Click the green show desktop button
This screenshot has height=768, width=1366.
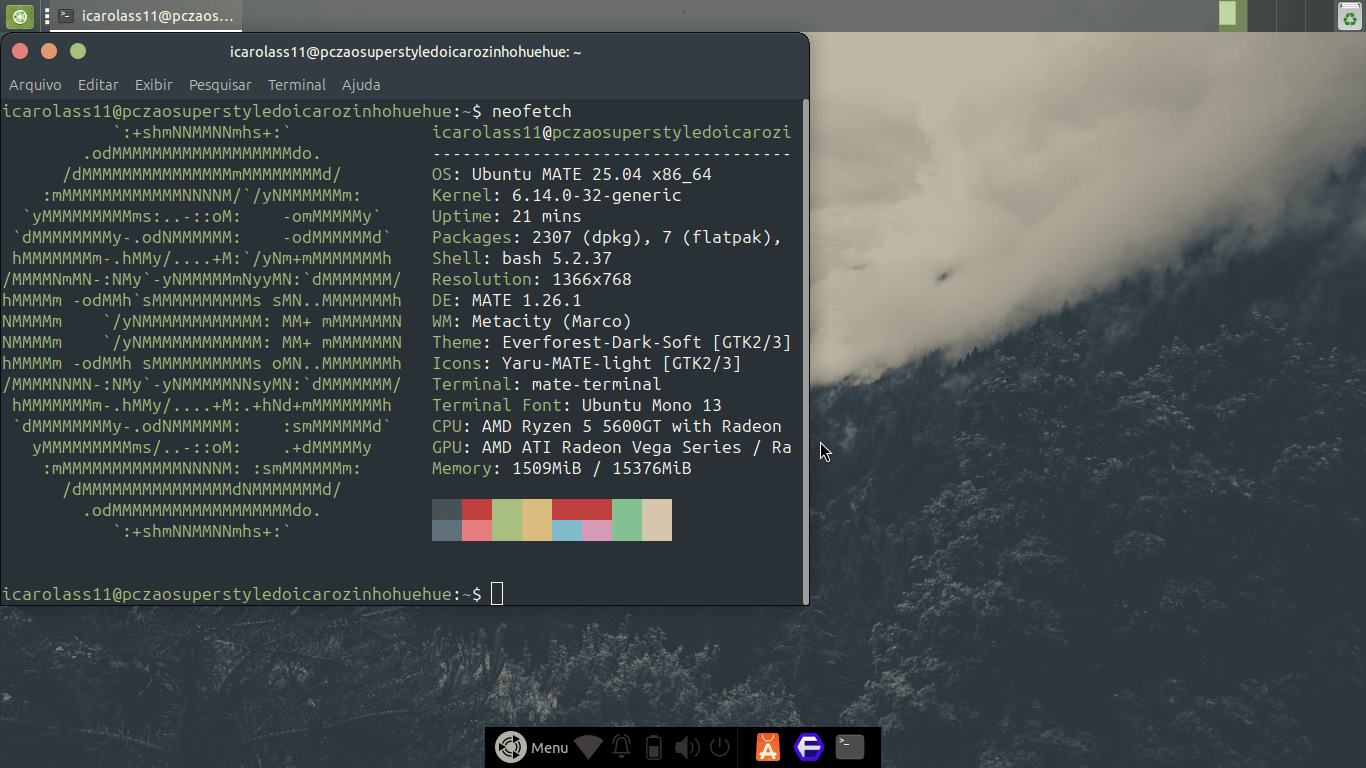[19, 15]
